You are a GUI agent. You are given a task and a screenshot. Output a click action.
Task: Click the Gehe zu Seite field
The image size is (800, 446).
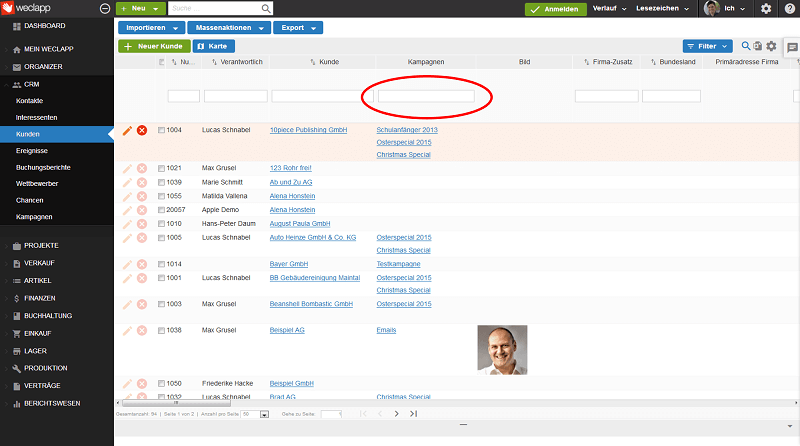pyautogui.click(x=331, y=414)
